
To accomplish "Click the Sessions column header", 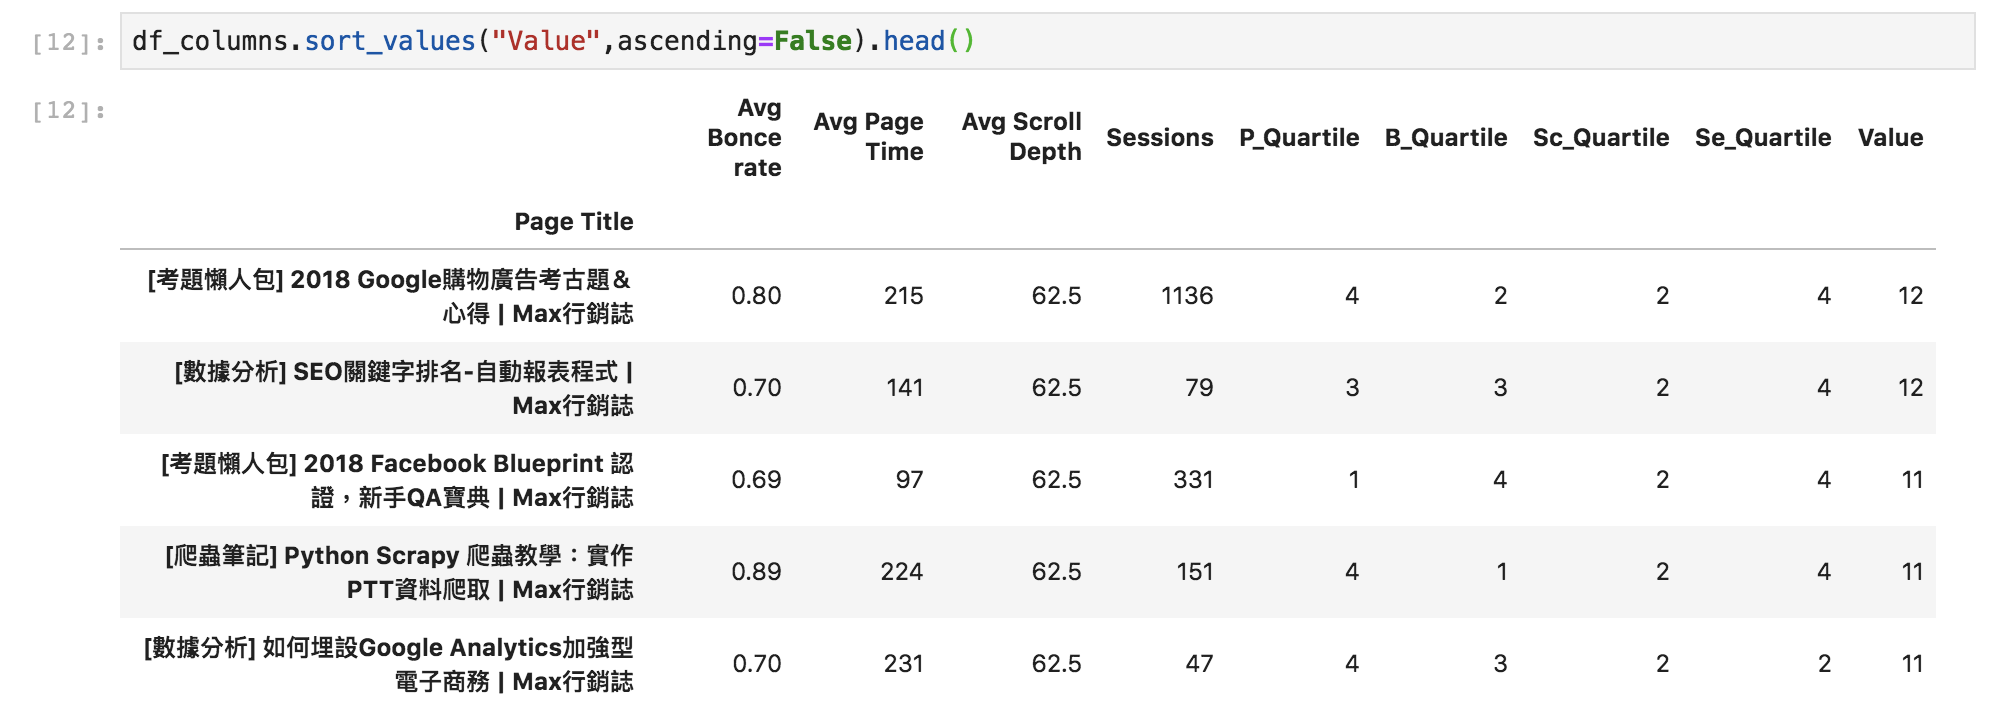I will (x=1159, y=138).
